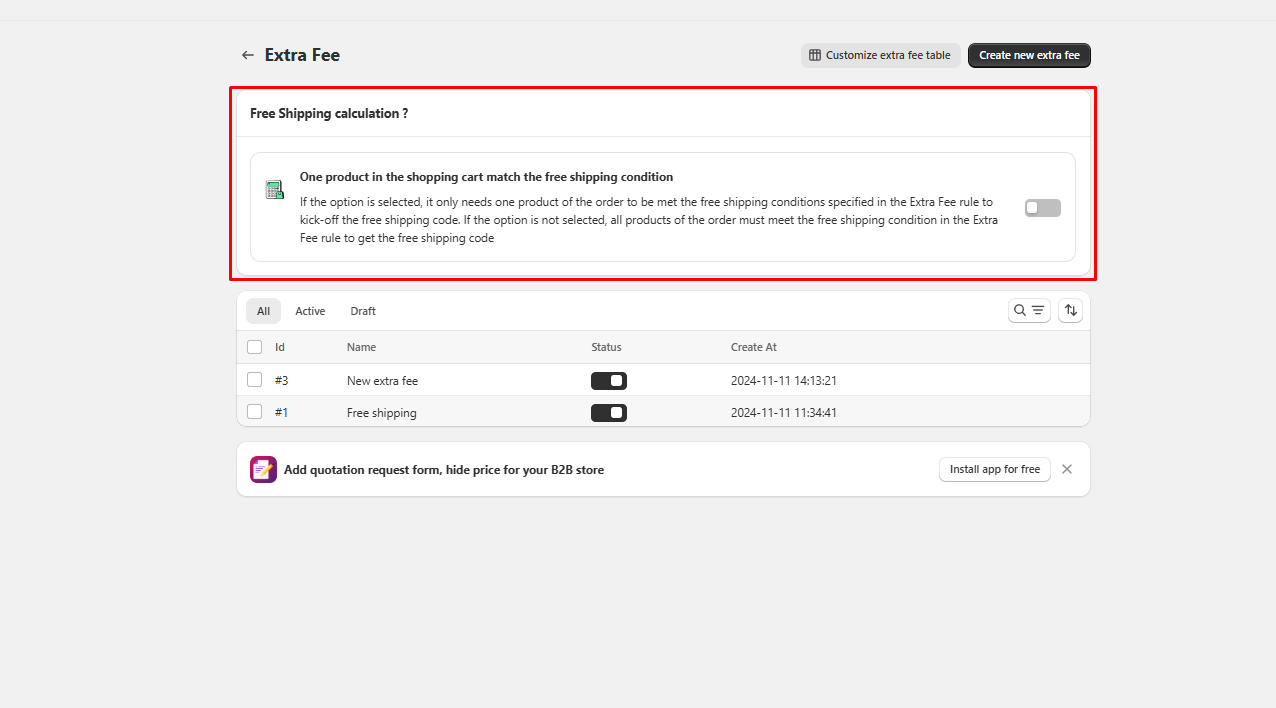The image size is (1276, 708).
Task: Click the quotation form app icon
Action: [x=263, y=469]
